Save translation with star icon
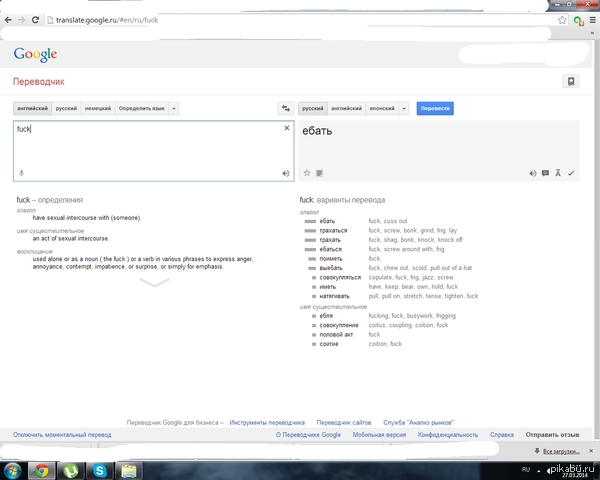 tap(307, 173)
